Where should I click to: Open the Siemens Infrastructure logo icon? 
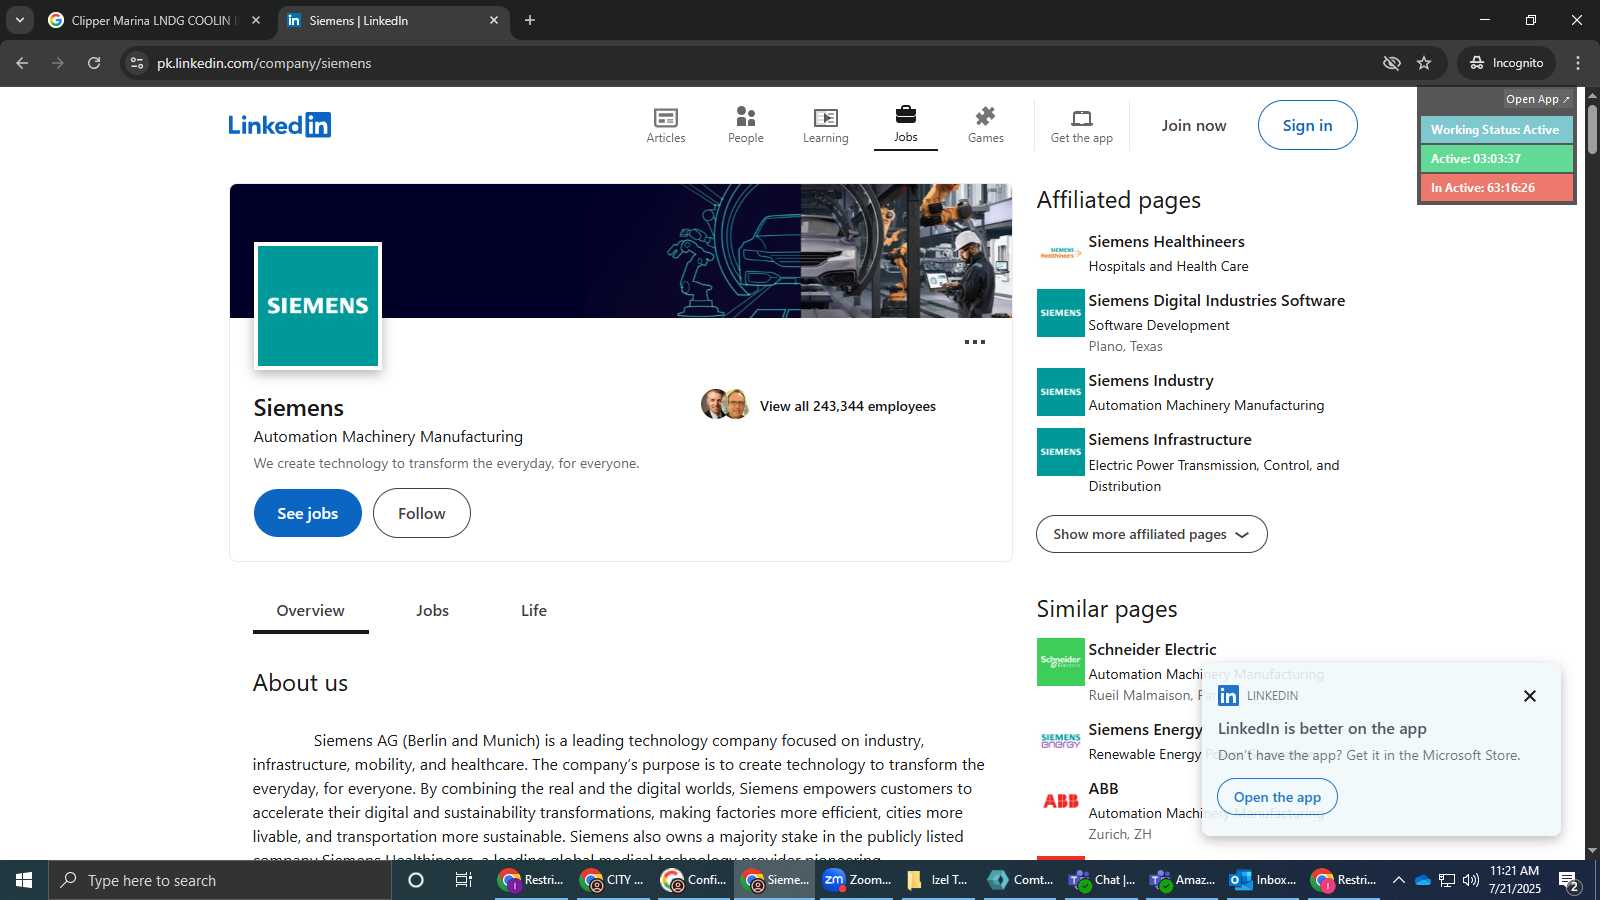pyautogui.click(x=1060, y=452)
